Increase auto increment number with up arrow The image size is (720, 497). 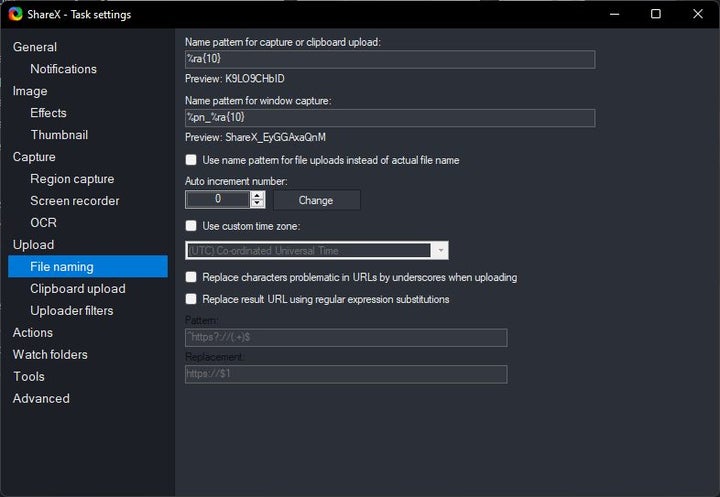click(258, 195)
